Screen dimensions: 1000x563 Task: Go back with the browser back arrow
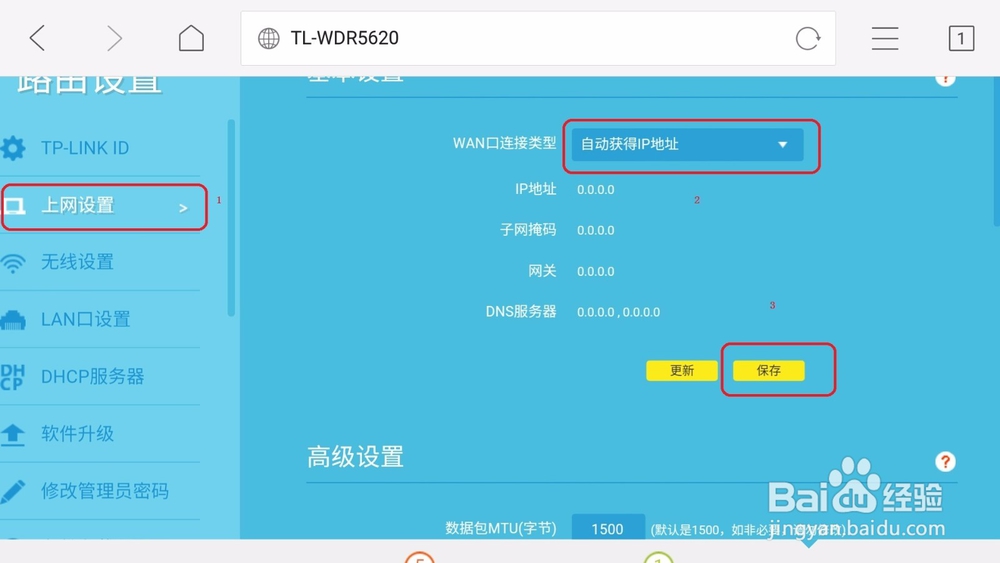coord(37,38)
